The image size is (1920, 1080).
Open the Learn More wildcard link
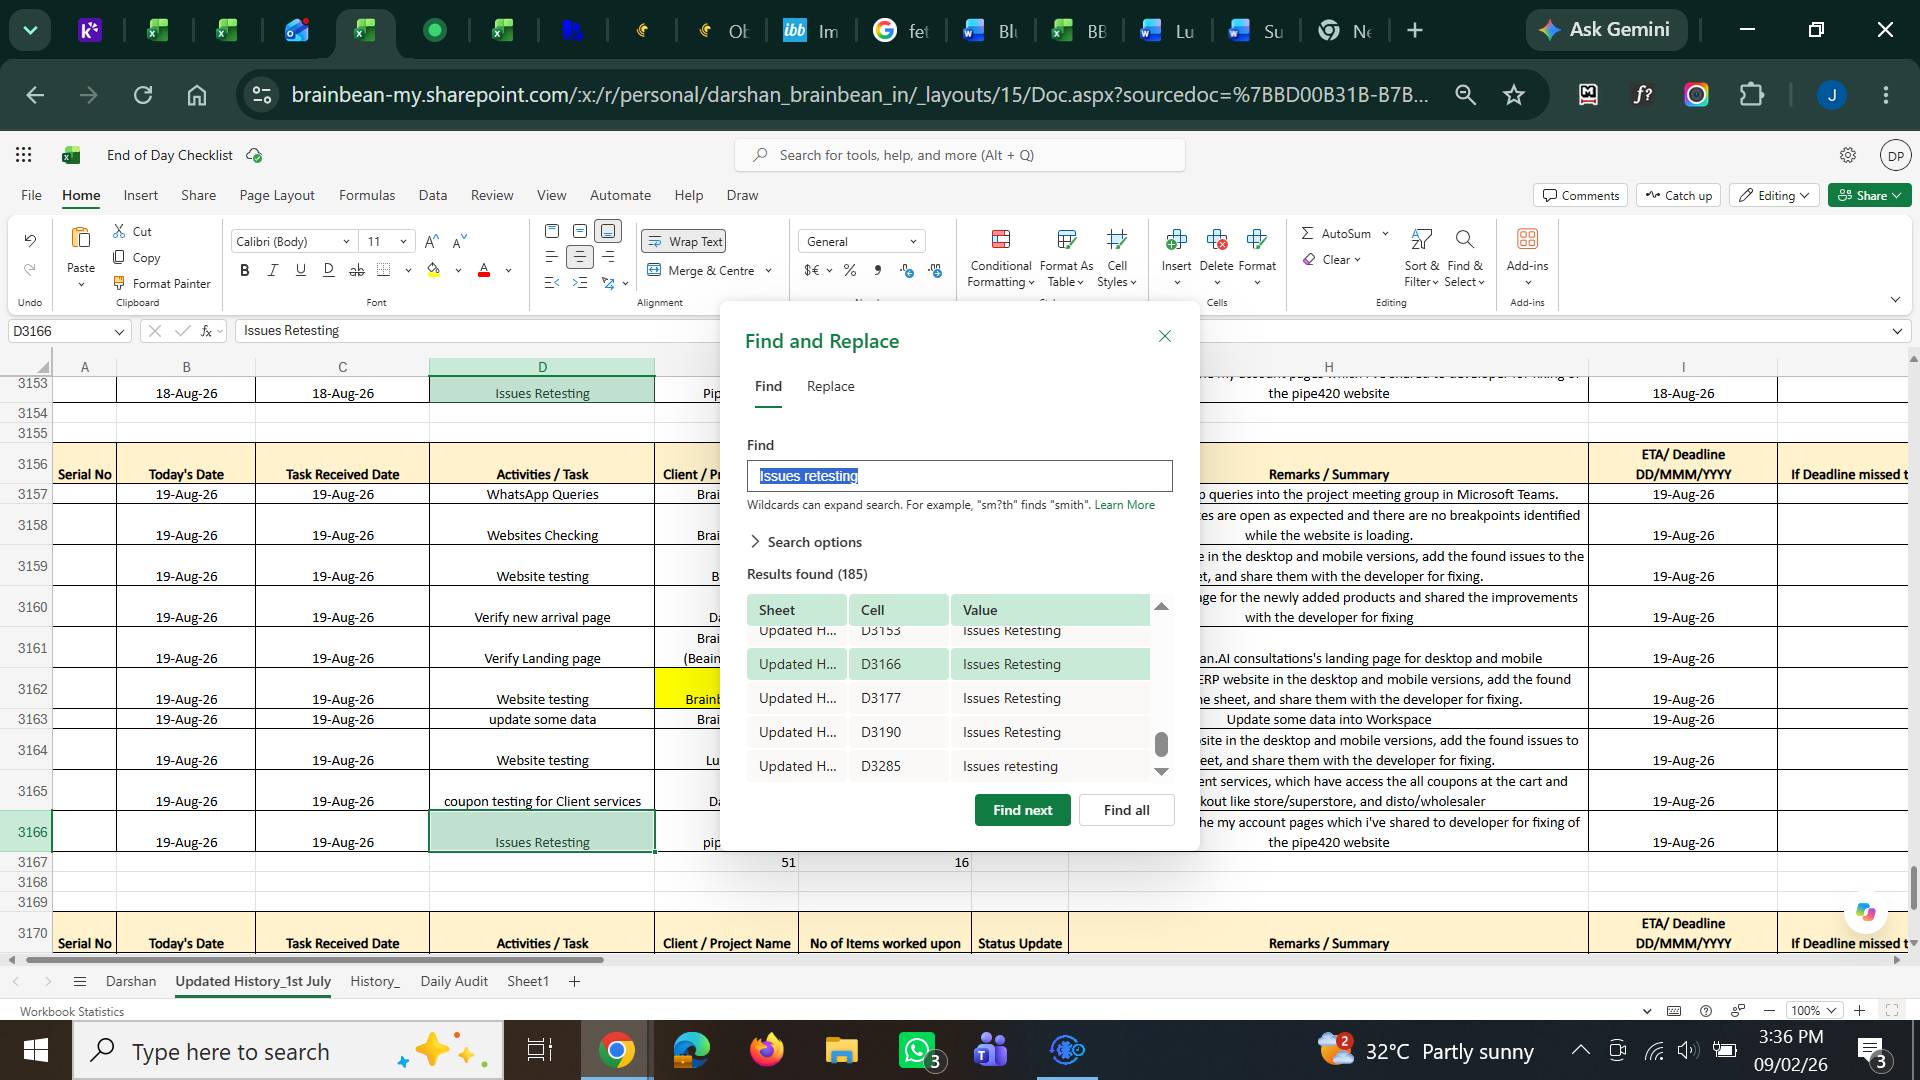tap(1124, 505)
